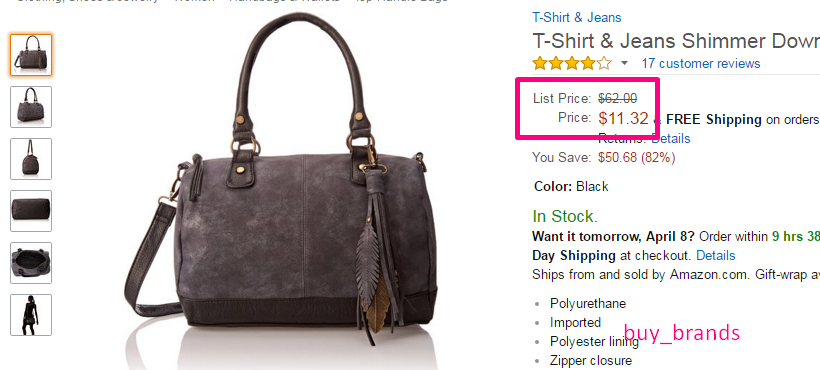Select the bottom-view bag thumbnail

point(31,211)
